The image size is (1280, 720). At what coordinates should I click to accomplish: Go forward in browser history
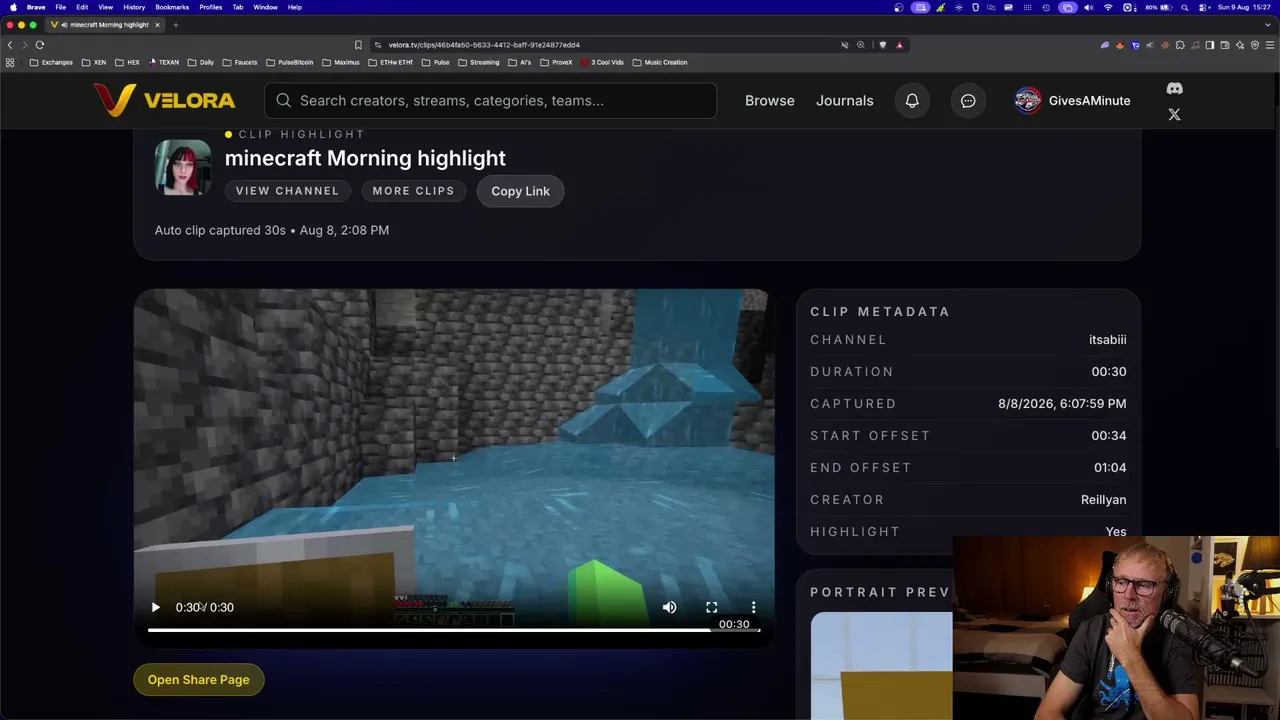24,45
